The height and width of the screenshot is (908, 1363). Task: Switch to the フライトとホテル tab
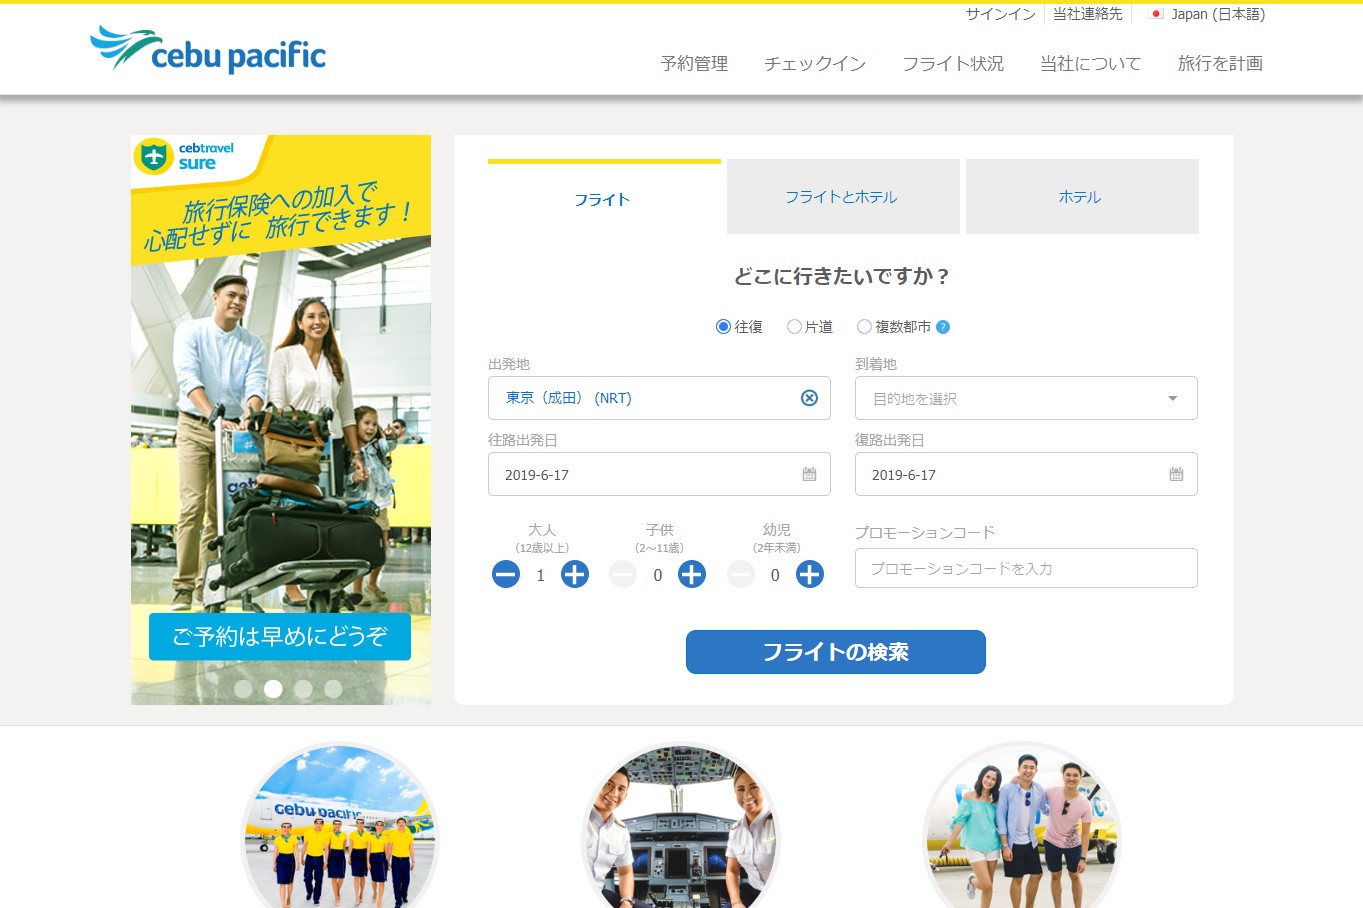tap(843, 197)
